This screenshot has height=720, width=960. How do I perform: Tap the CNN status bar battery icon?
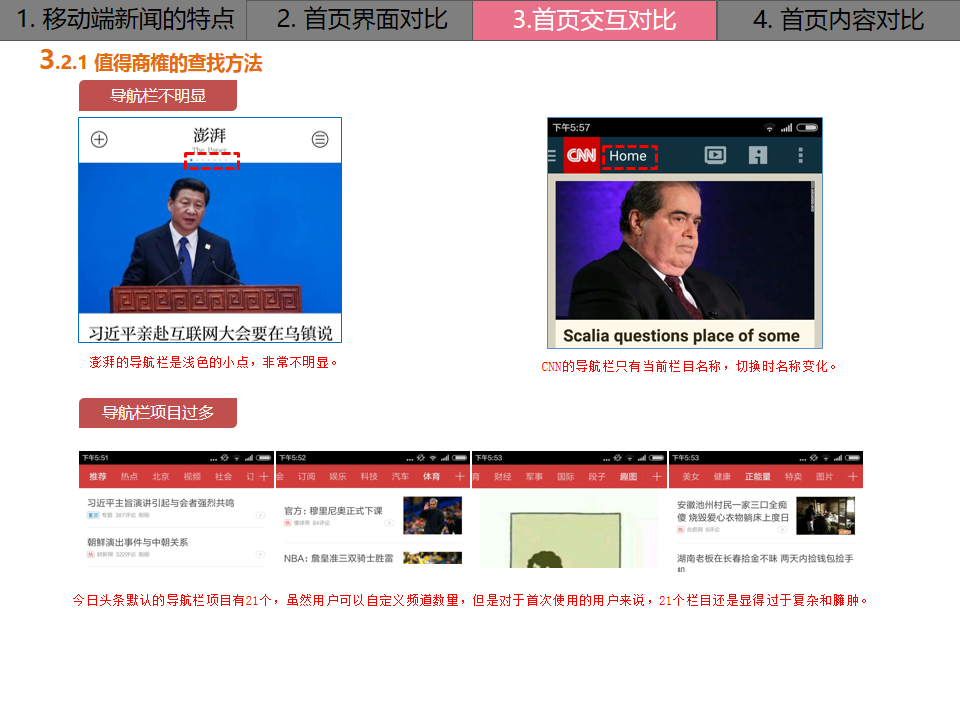[807, 128]
